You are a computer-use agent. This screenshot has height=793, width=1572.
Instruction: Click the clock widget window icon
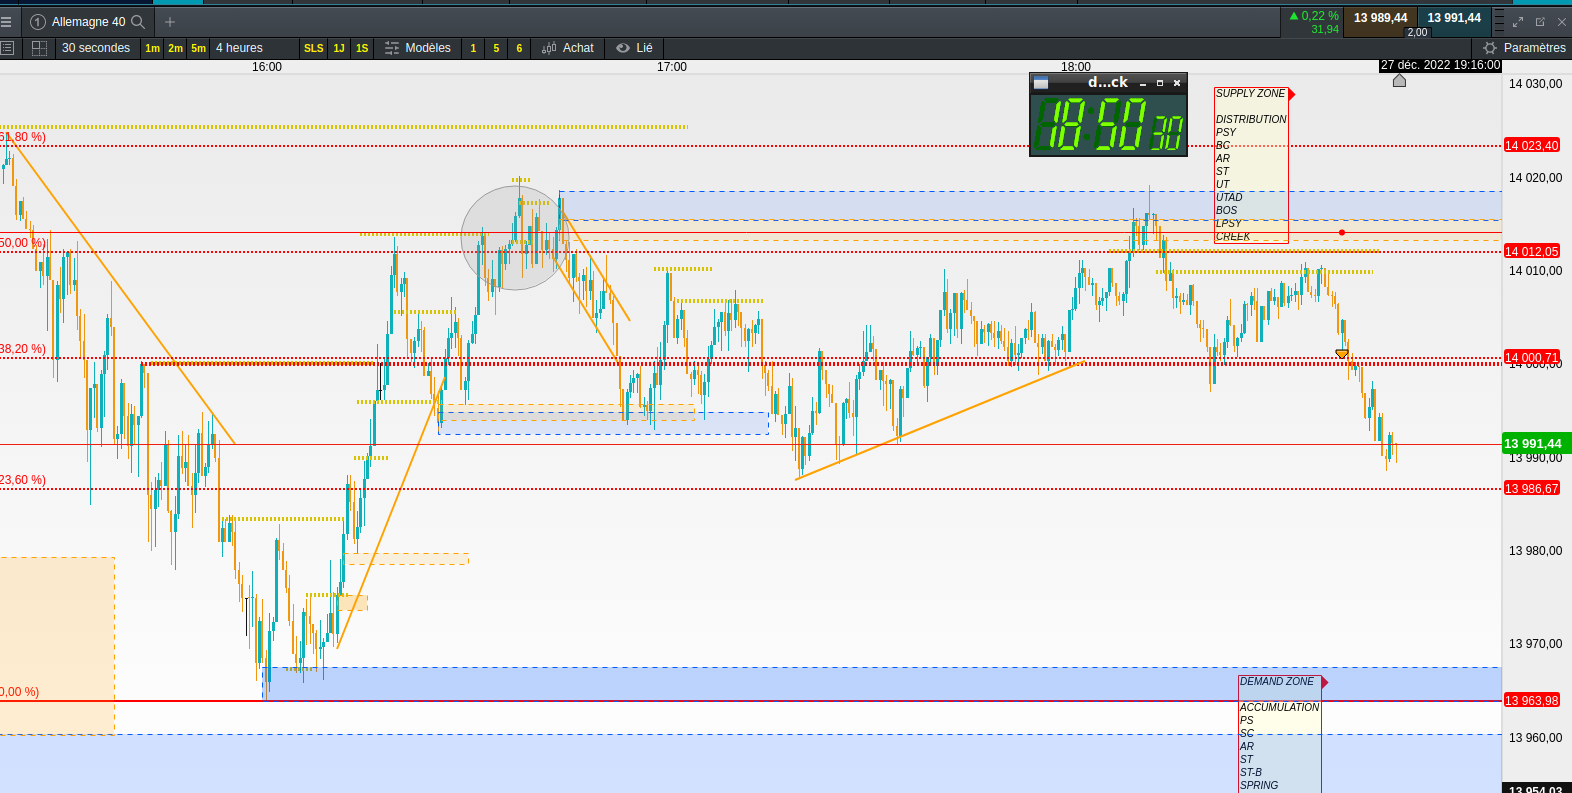(1041, 84)
